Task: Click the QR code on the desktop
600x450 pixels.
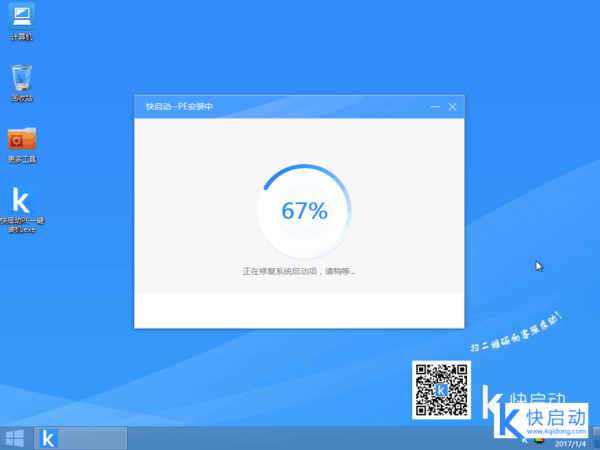Action: (x=441, y=390)
